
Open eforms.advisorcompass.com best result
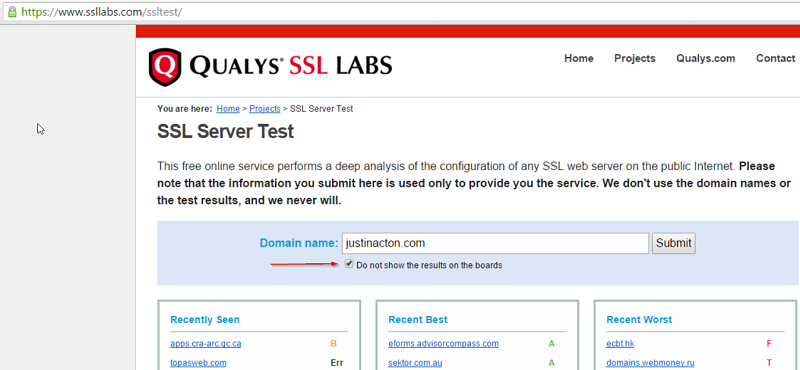click(443, 344)
